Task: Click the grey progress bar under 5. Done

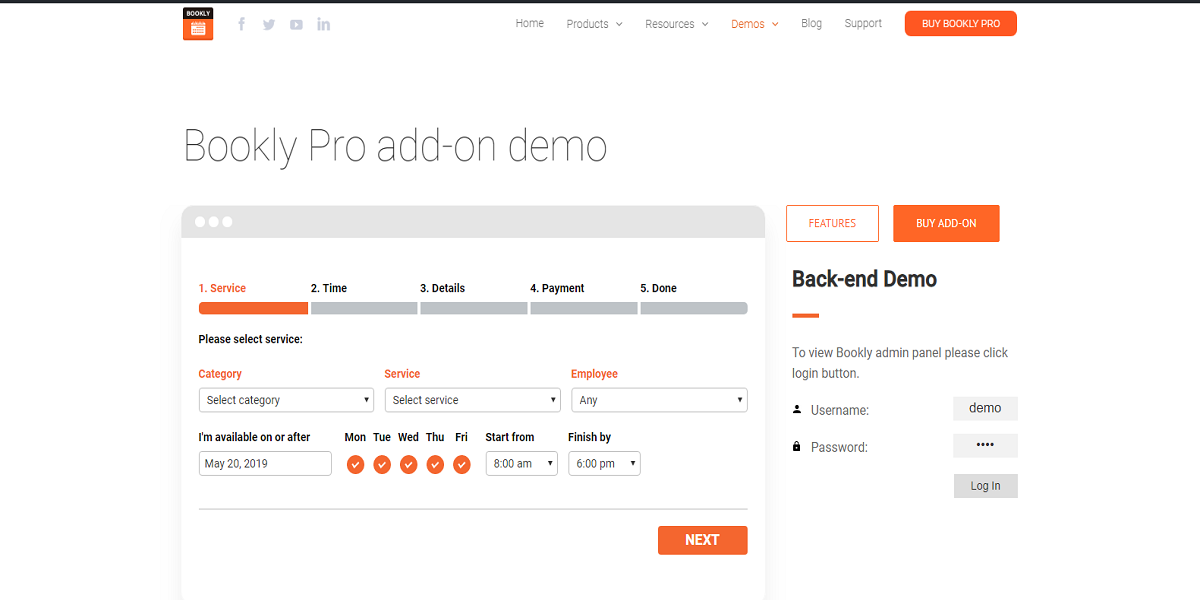Action: tap(694, 308)
